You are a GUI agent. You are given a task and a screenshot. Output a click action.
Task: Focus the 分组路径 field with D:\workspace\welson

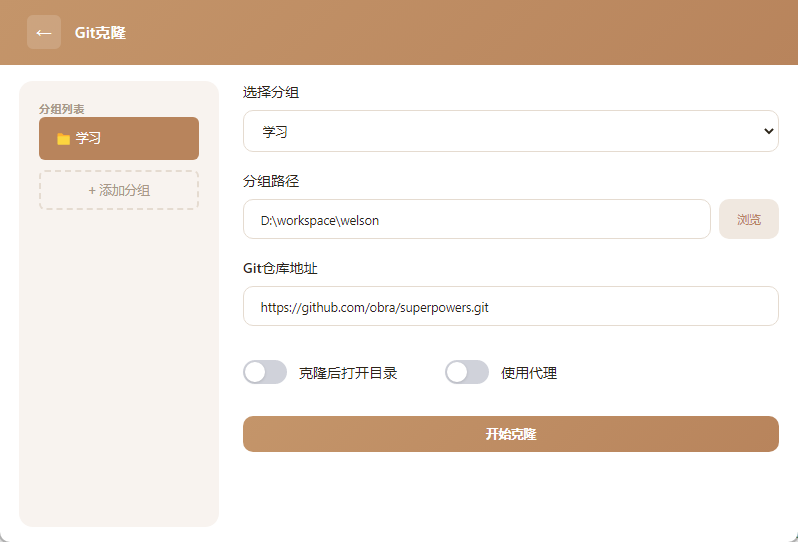[x=477, y=219]
